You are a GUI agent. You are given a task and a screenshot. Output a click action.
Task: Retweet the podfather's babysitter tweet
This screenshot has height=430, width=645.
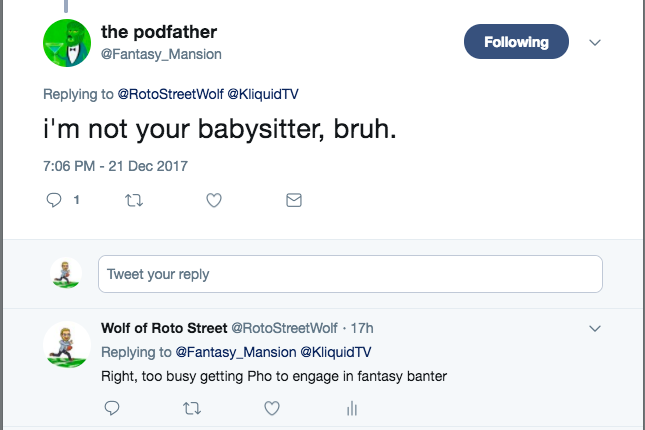(x=132, y=200)
